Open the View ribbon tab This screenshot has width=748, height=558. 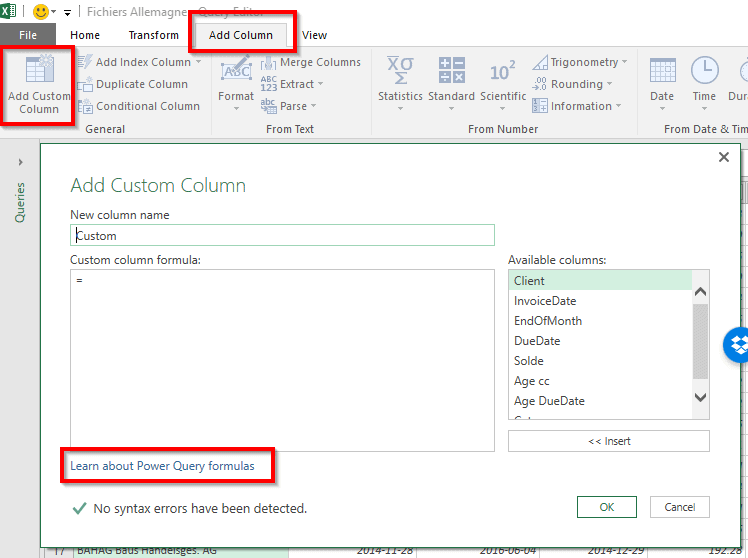(x=314, y=35)
